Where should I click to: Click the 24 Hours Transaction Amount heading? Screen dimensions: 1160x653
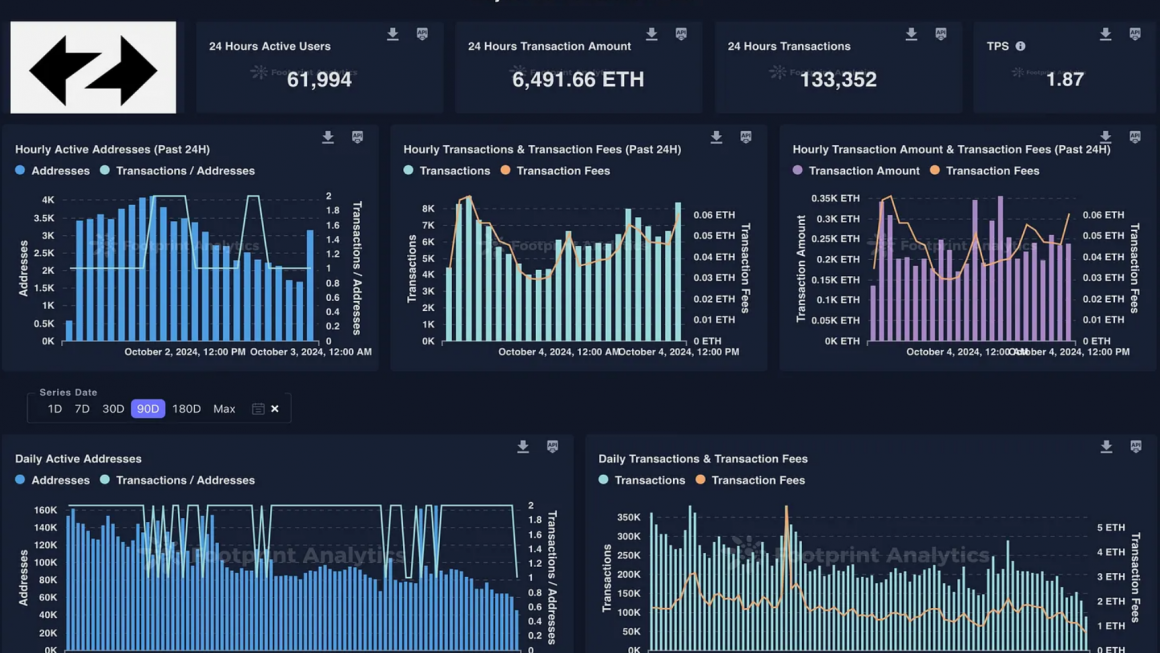[x=550, y=47]
